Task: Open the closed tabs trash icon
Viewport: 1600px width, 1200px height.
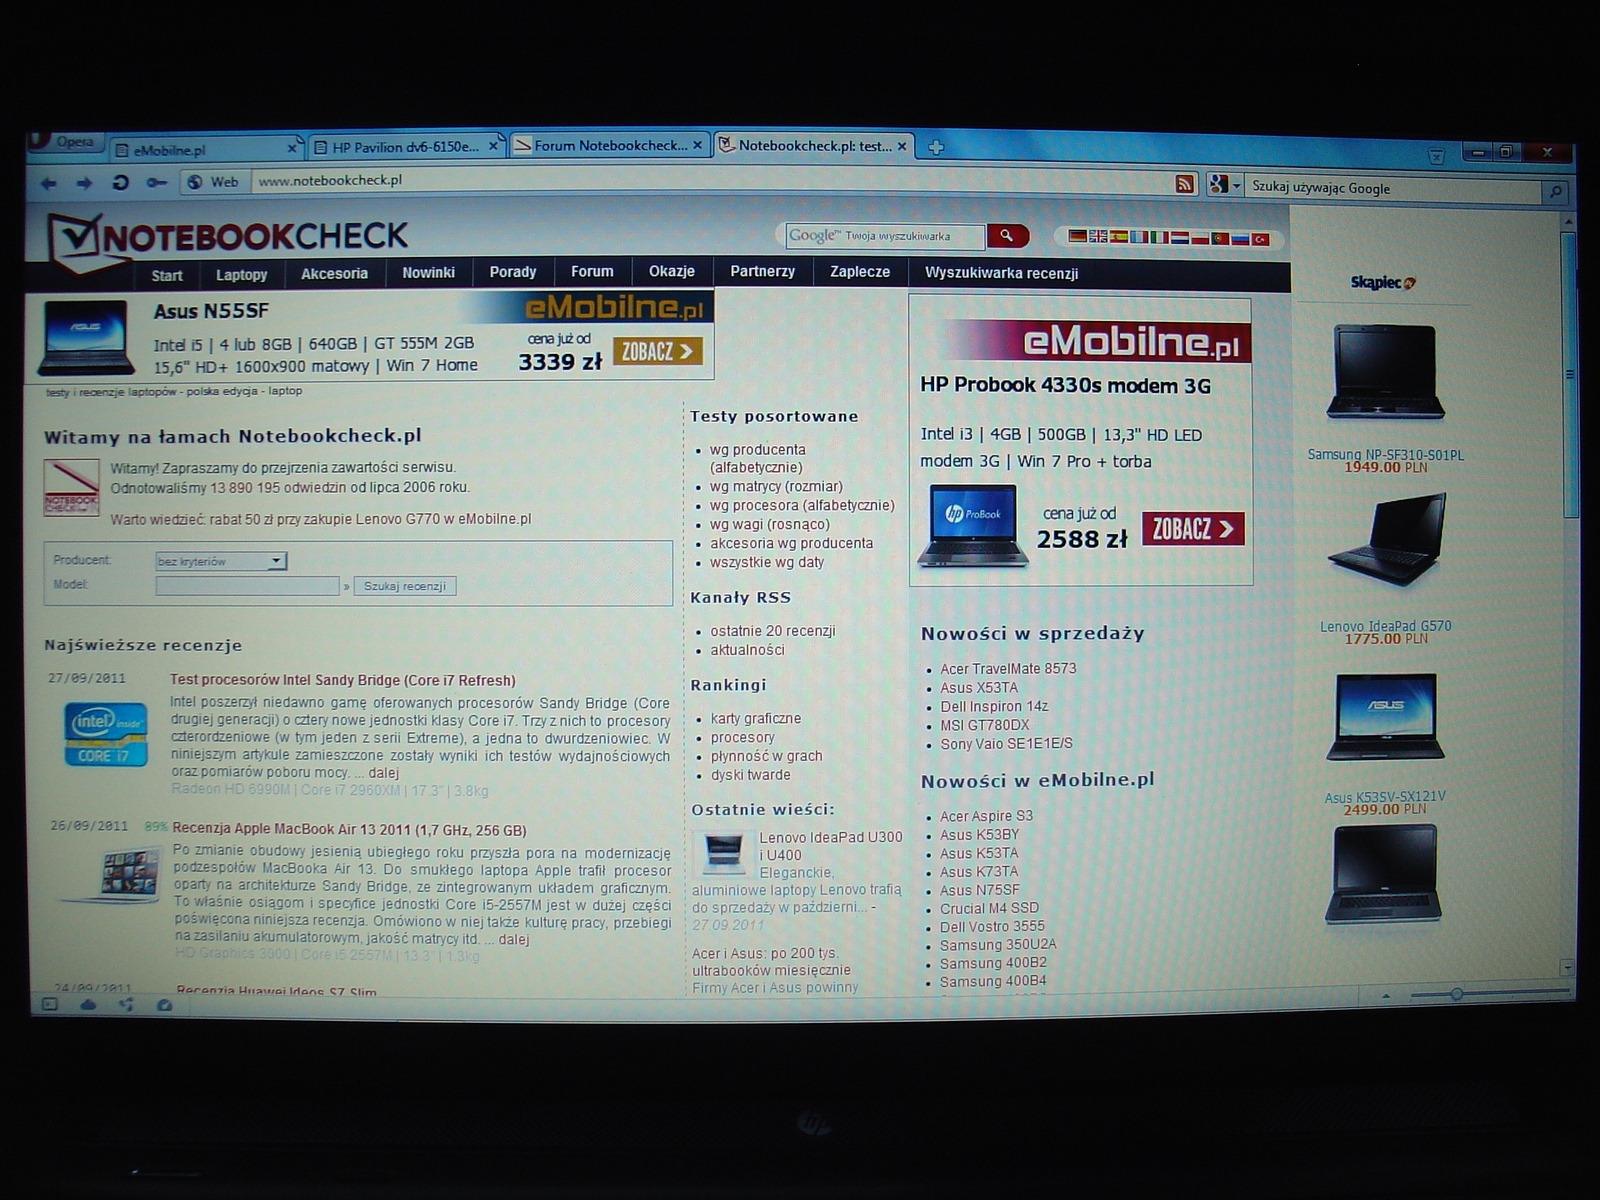Action: pos(1436,156)
